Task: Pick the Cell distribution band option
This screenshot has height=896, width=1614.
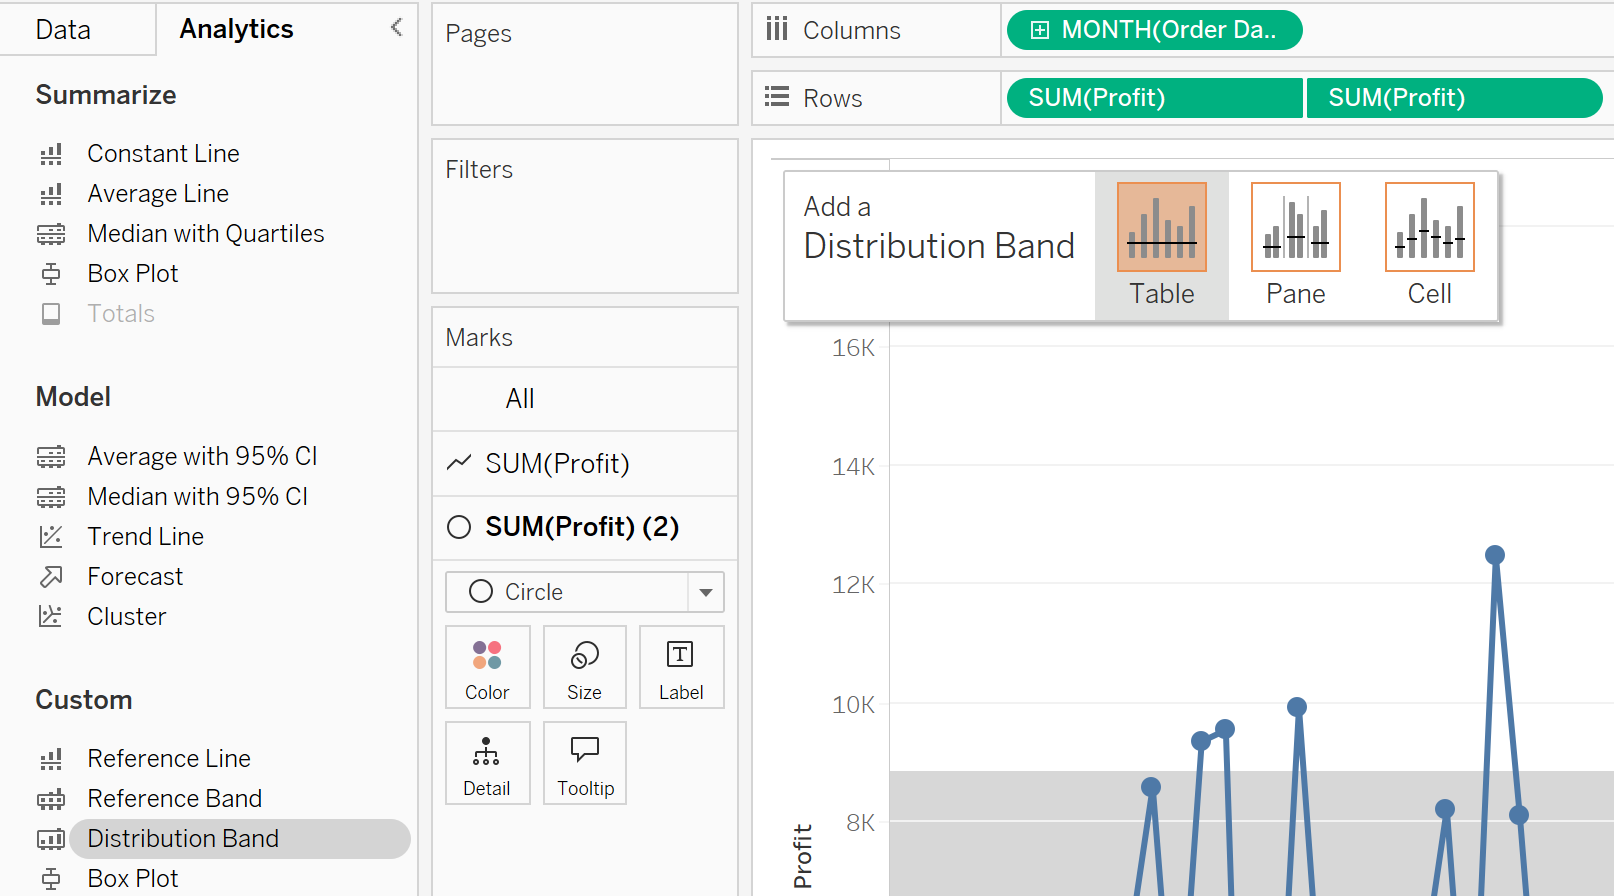Action: pos(1429,245)
